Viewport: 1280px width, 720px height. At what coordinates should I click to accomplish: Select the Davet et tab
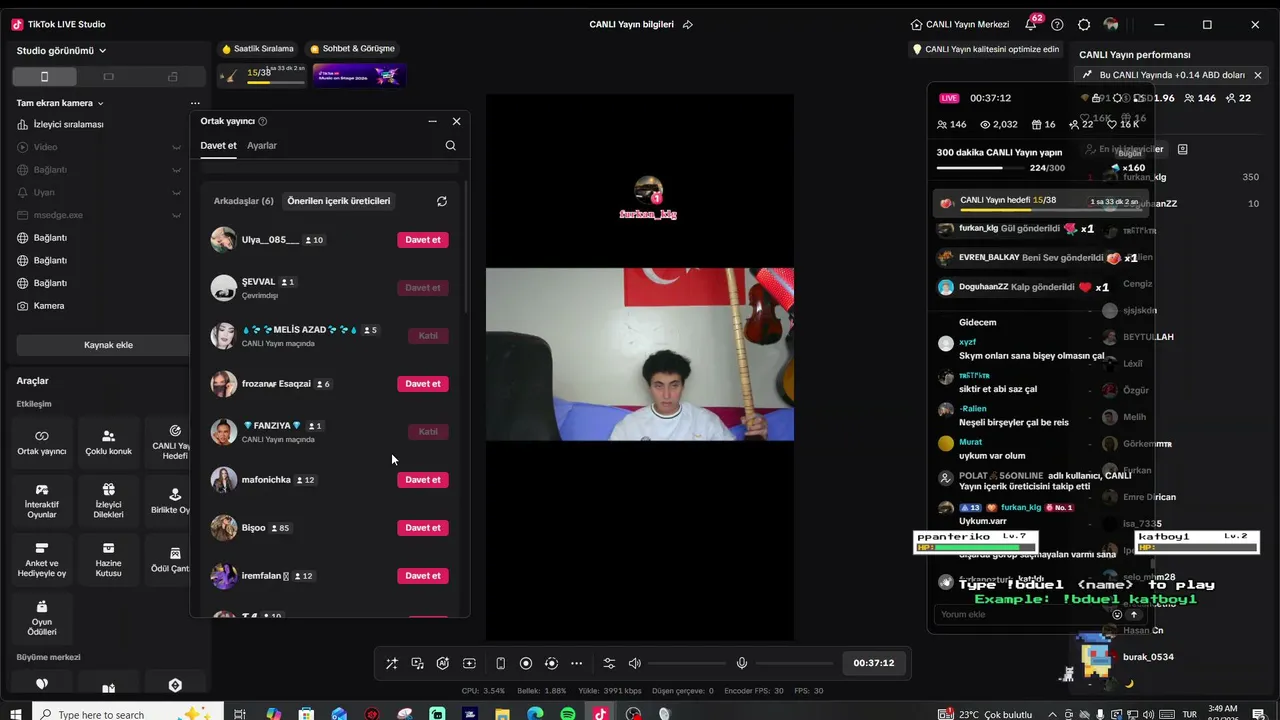218,146
